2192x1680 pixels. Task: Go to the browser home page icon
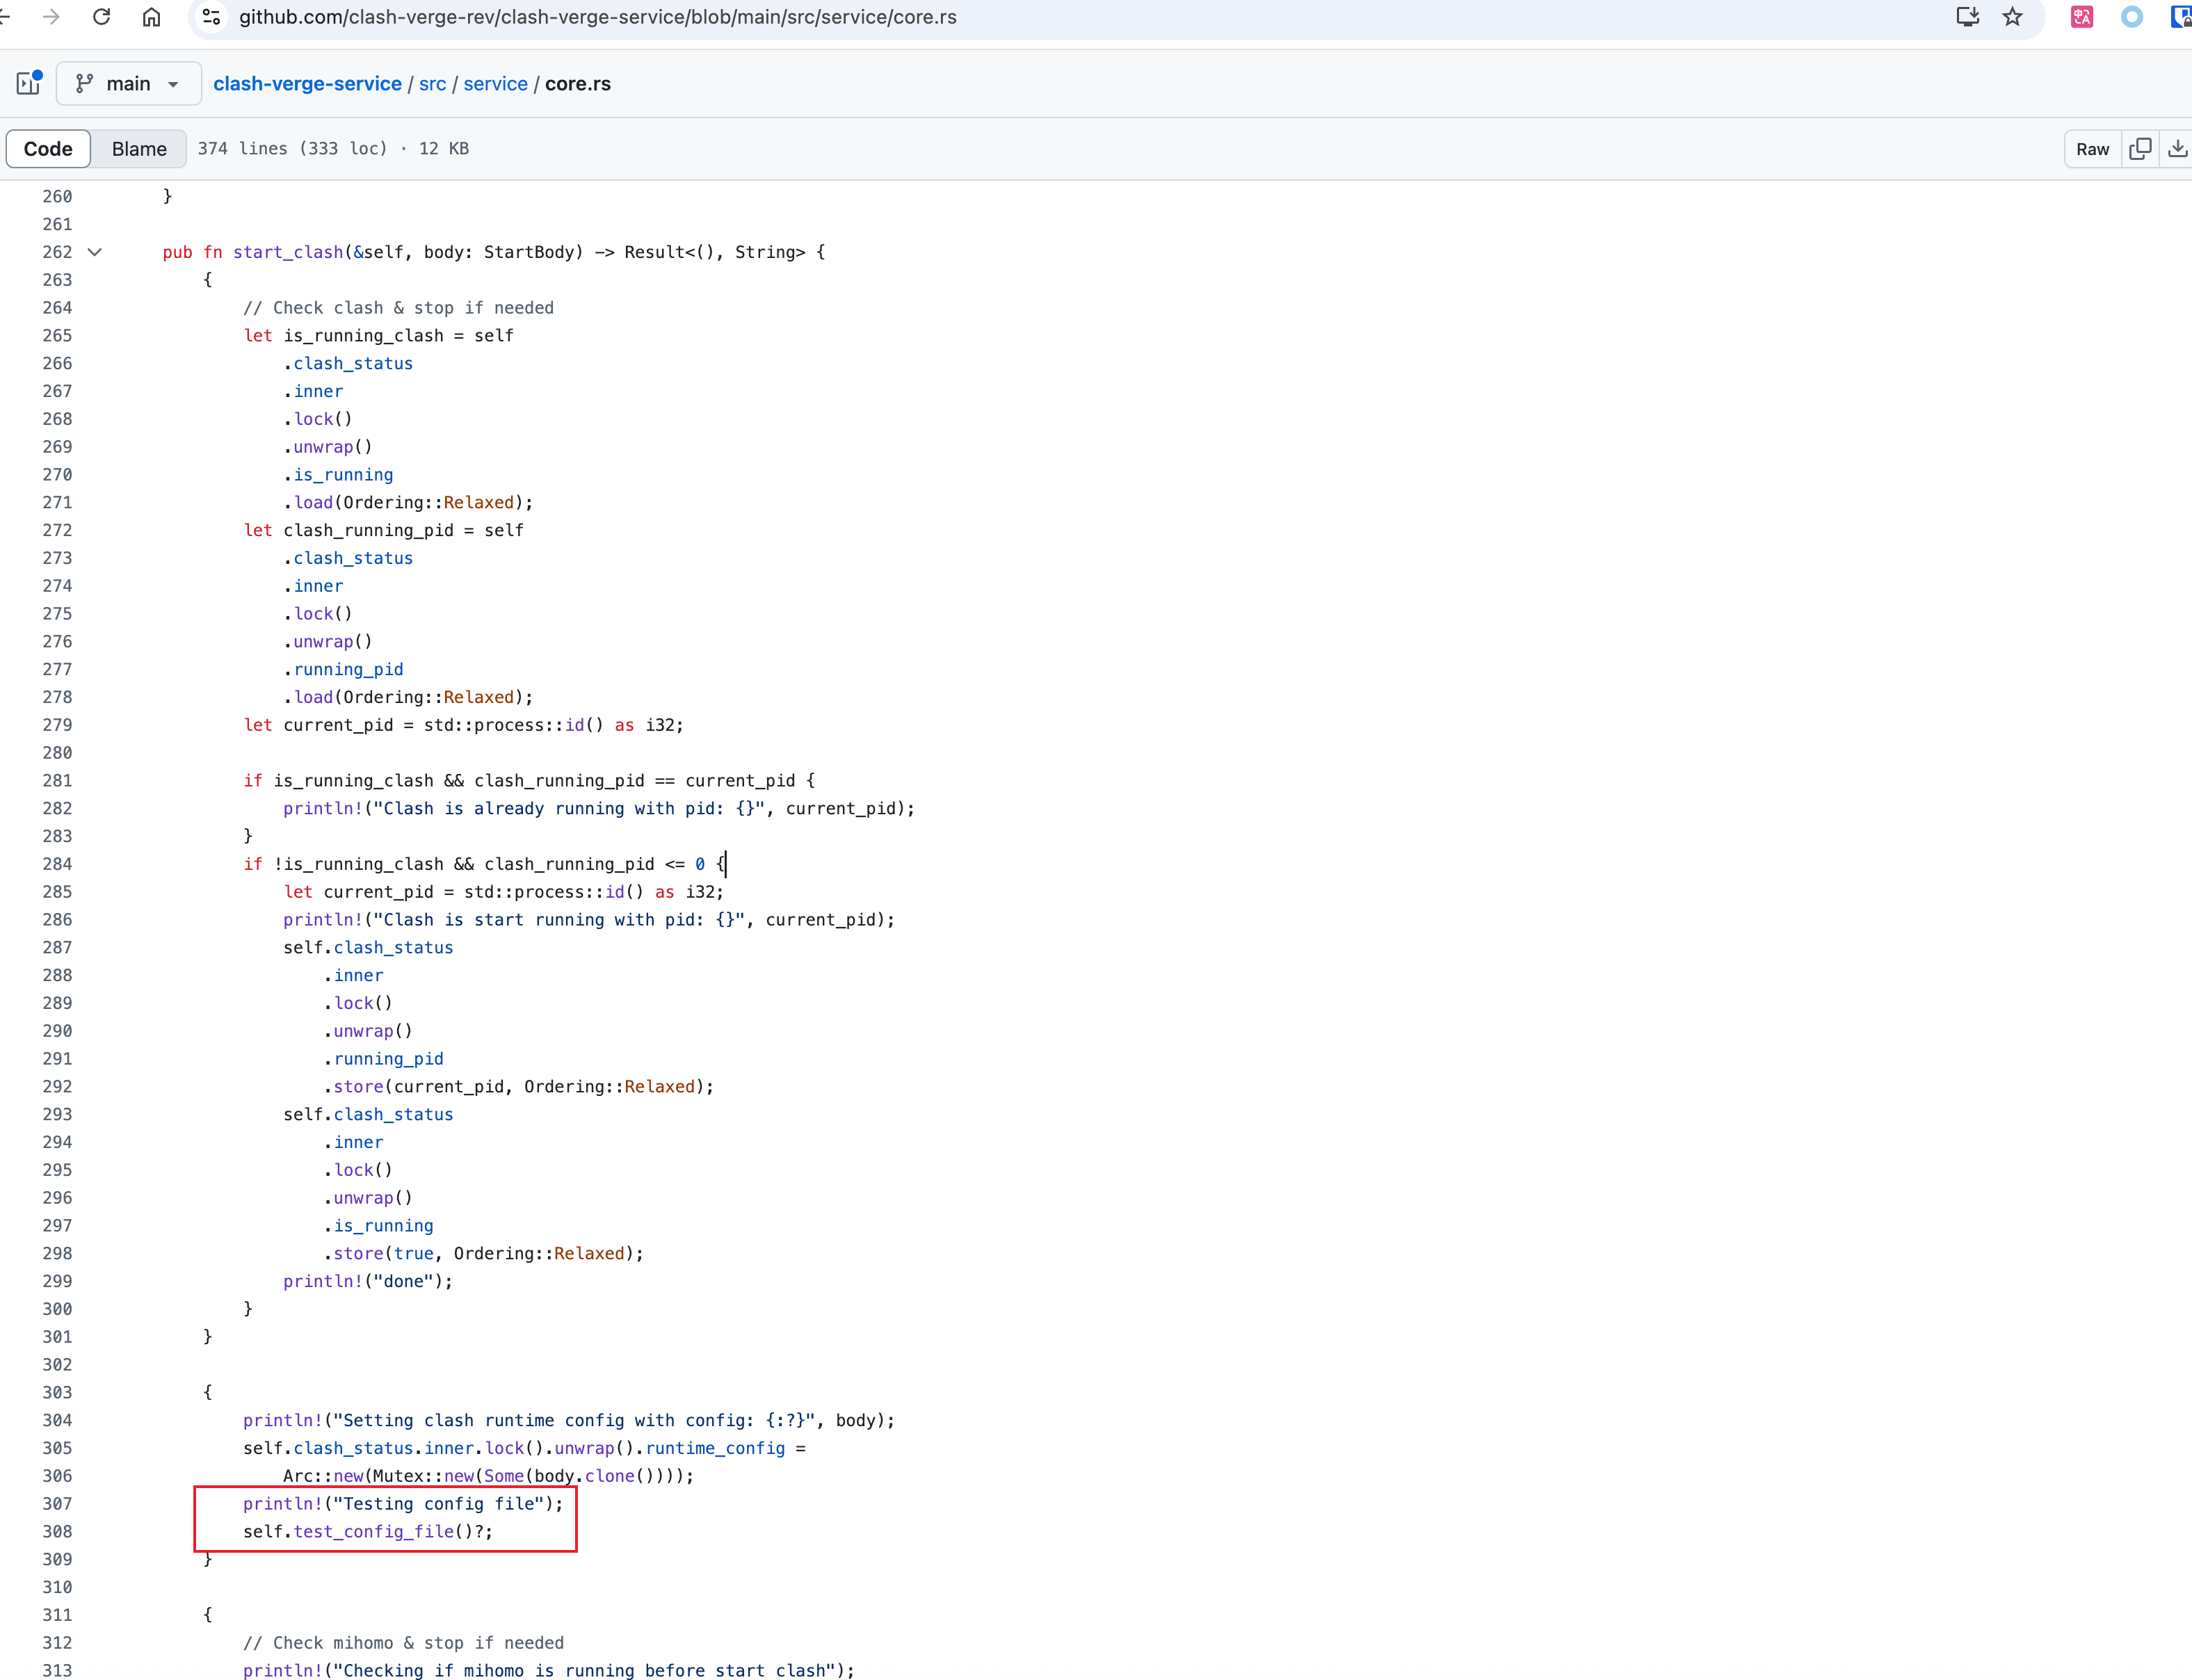pos(151,17)
